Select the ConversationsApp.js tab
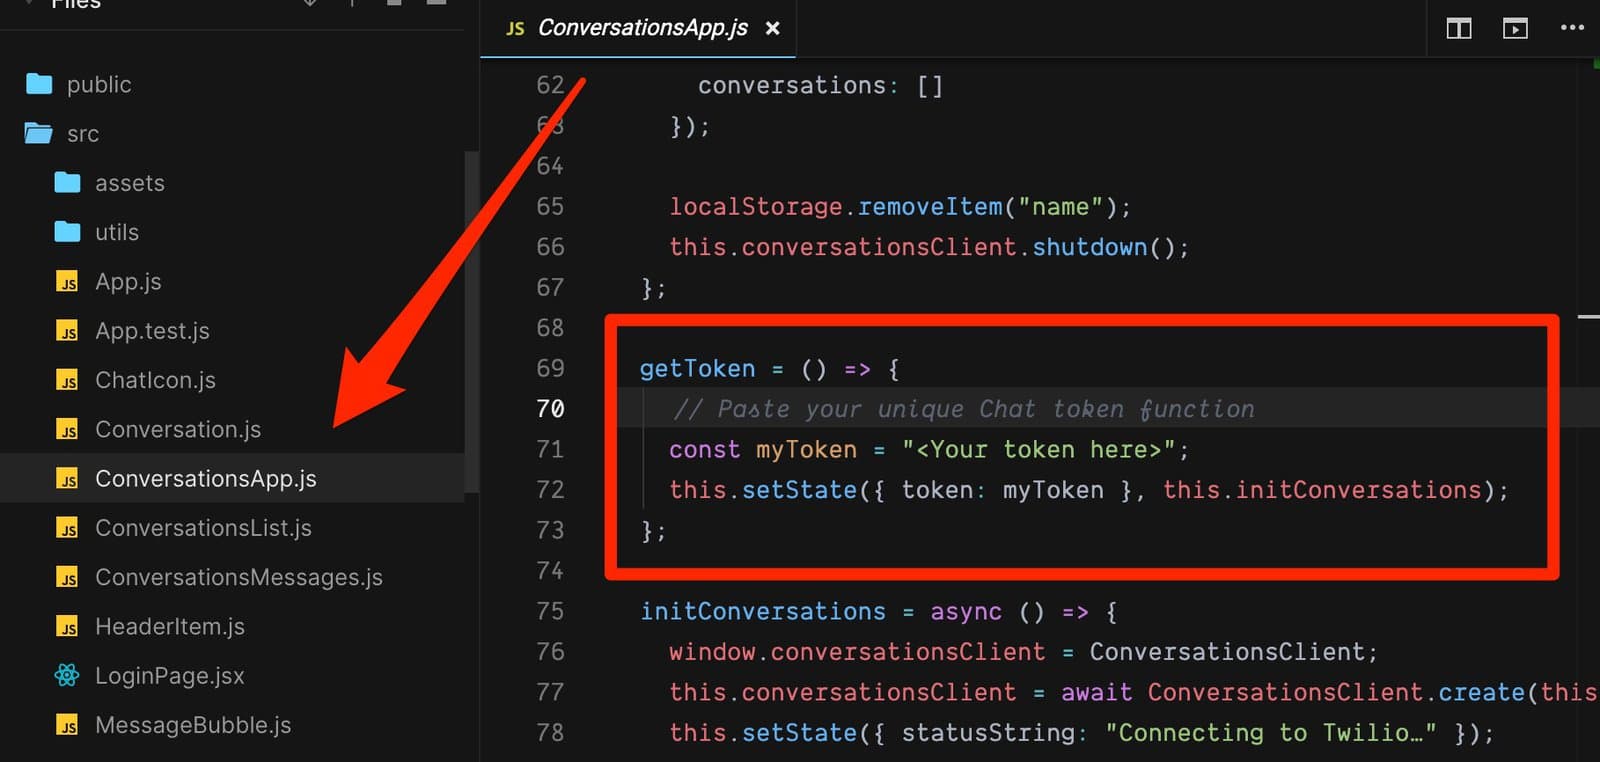Screen dimensions: 1600x762 [641, 28]
